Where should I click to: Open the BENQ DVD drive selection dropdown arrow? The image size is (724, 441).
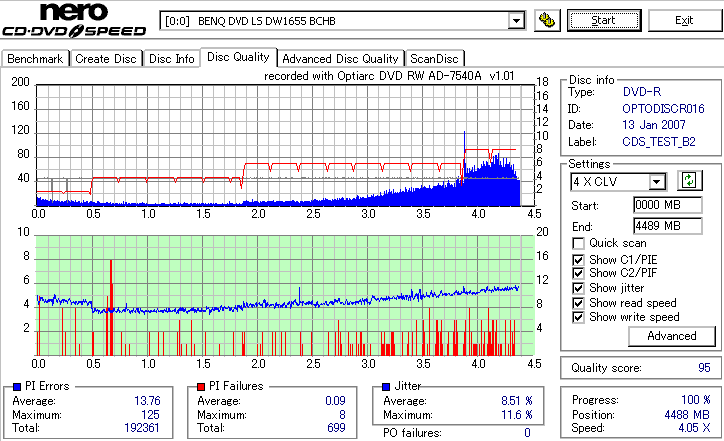[x=516, y=21]
